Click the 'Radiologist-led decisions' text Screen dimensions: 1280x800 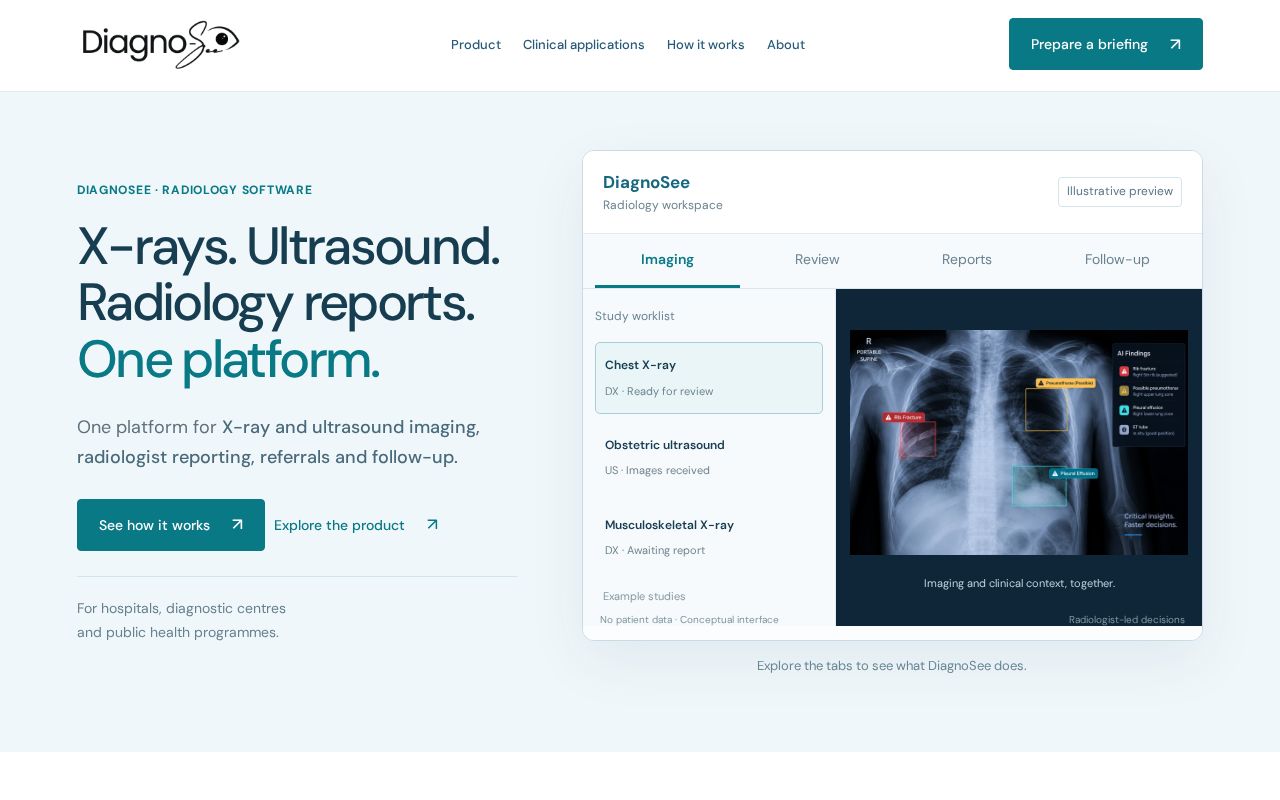pos(1127,620)
